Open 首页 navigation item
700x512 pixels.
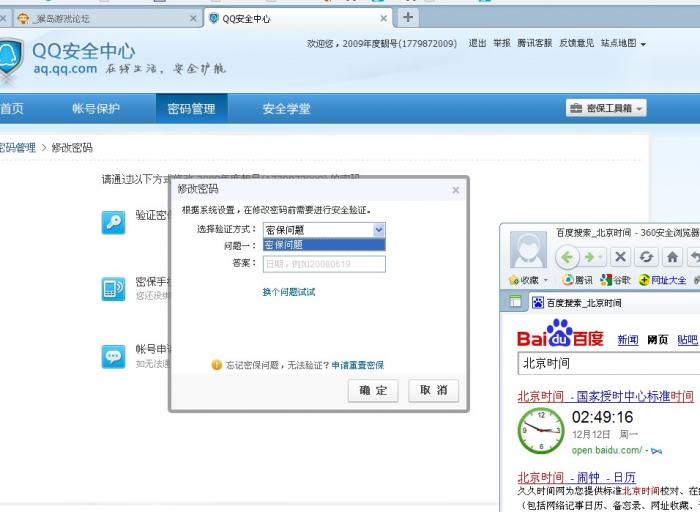click(12, 108)
